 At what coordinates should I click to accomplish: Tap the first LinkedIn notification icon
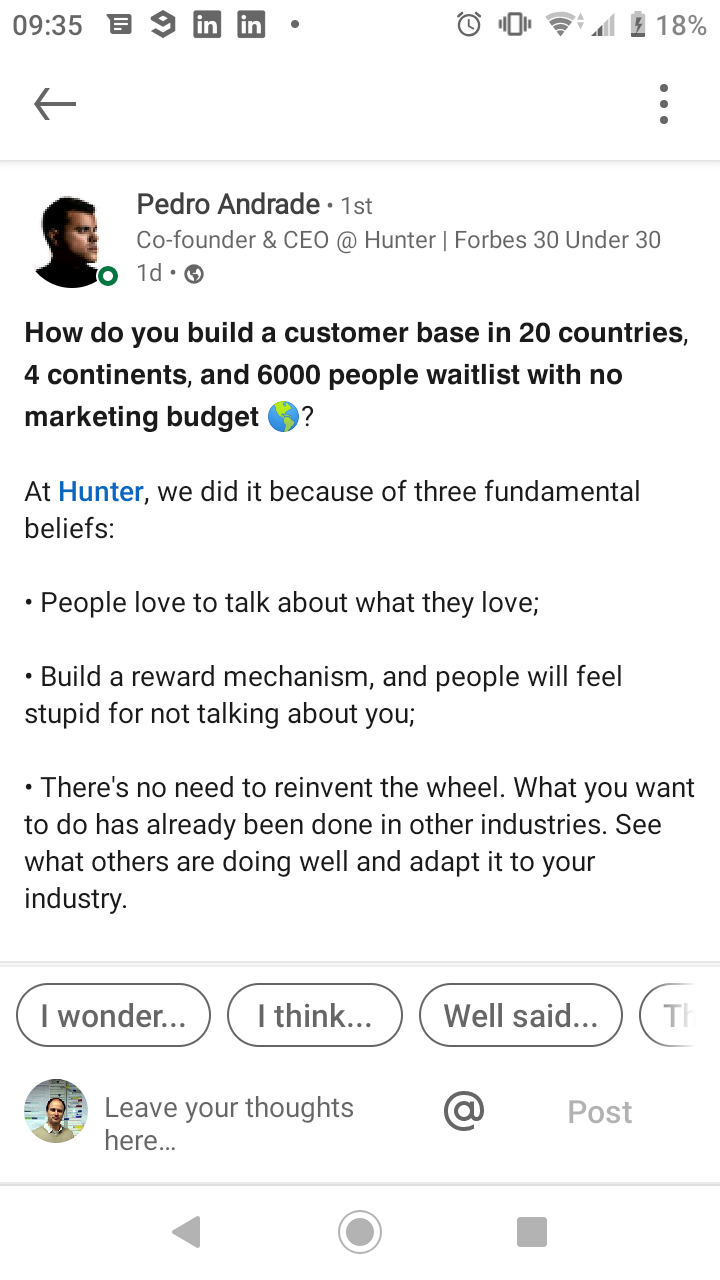click(207, 25)
